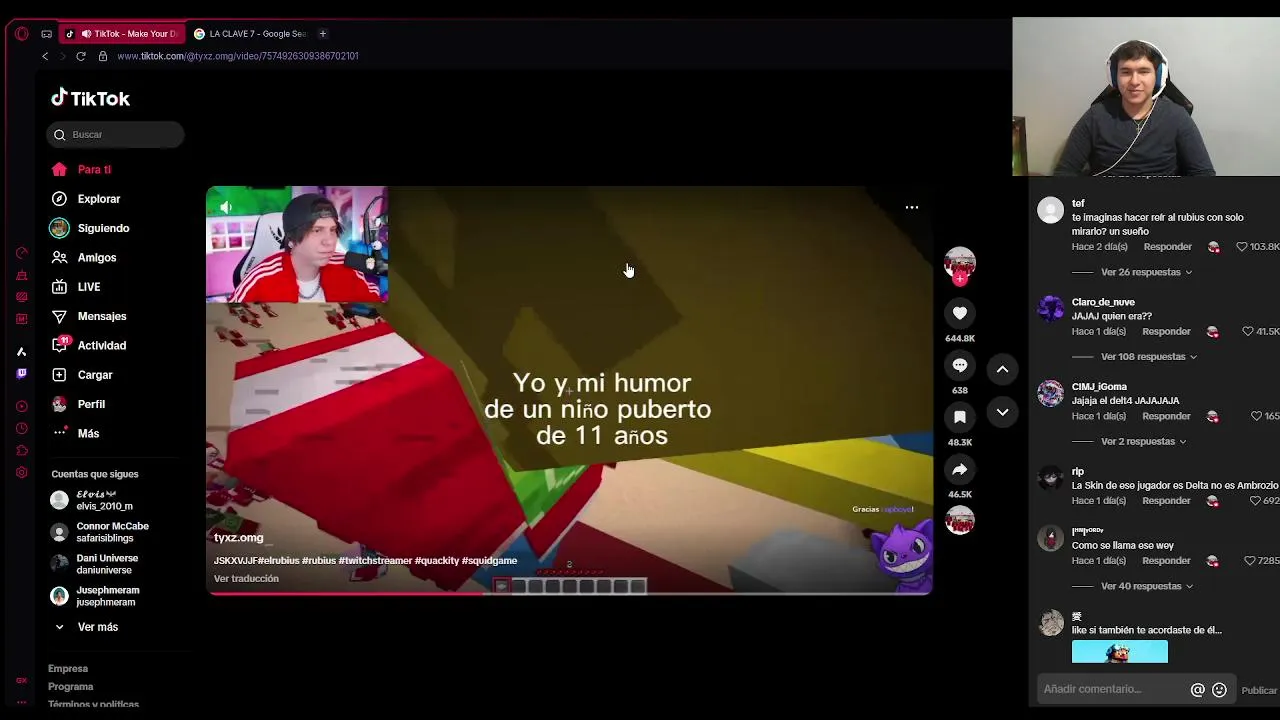Expand Ver 2 respuestas
The width and height of the screenshot is (1280, 720).
pos(1143,442)
